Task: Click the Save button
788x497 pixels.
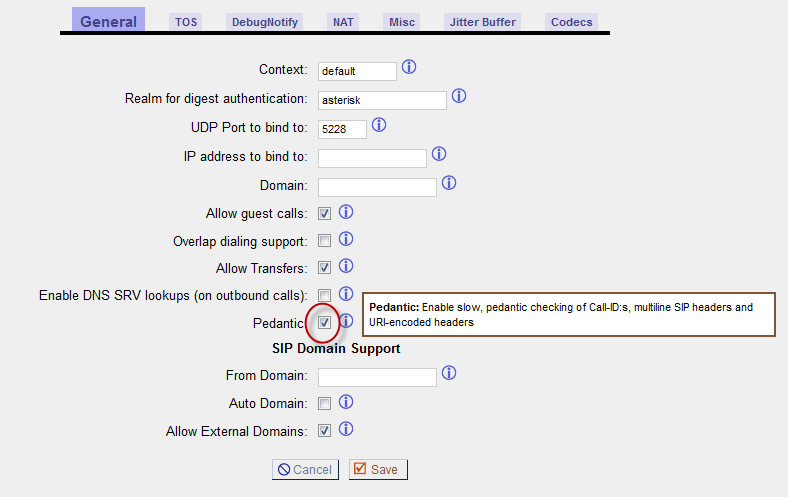Action: (378, 469)
